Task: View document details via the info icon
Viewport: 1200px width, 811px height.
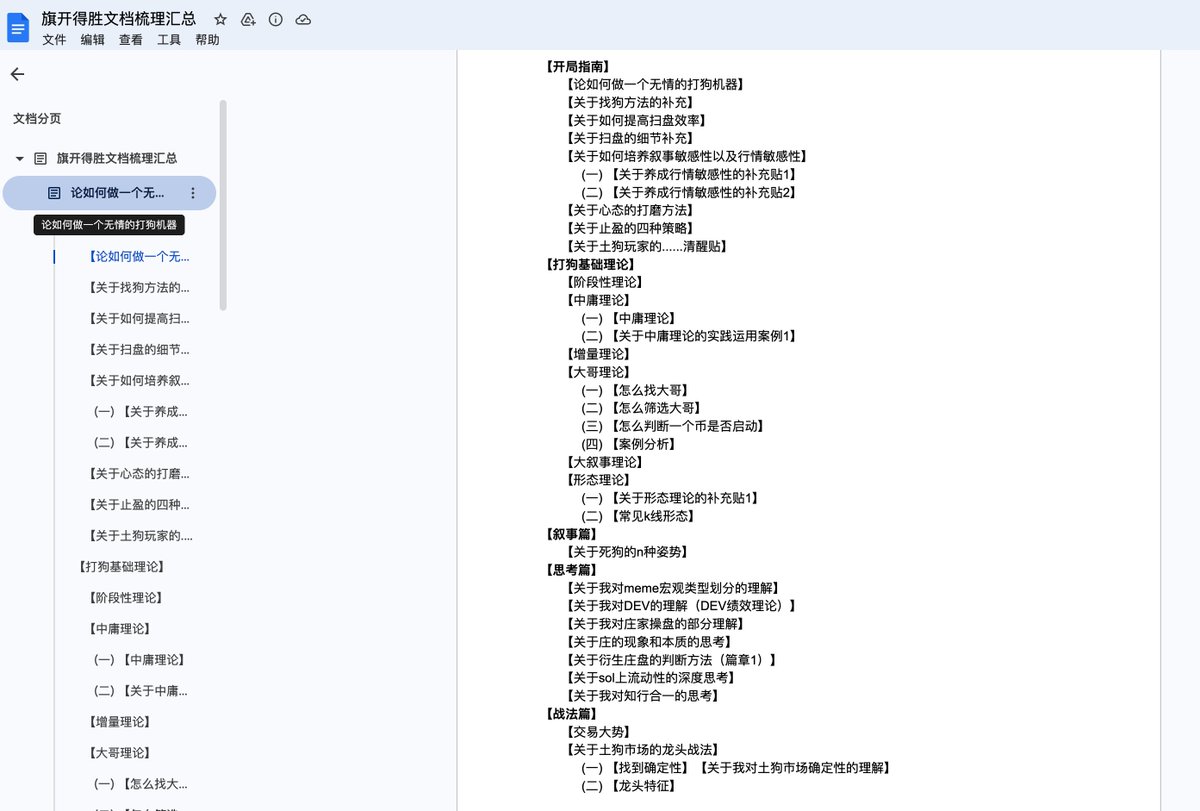Action: 275,19
